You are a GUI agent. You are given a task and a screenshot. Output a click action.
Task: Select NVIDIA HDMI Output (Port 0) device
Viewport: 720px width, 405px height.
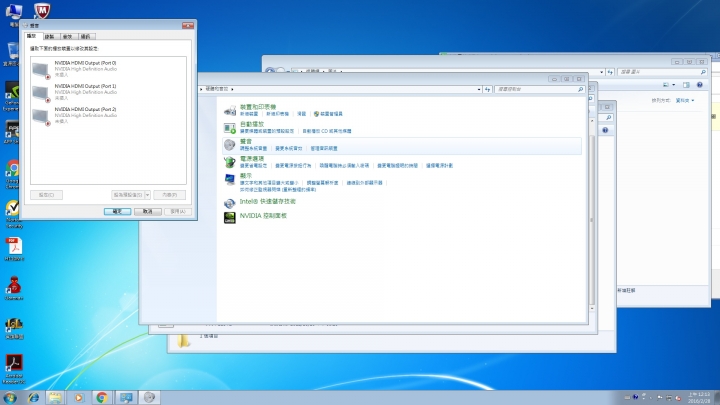click(108, 69)
